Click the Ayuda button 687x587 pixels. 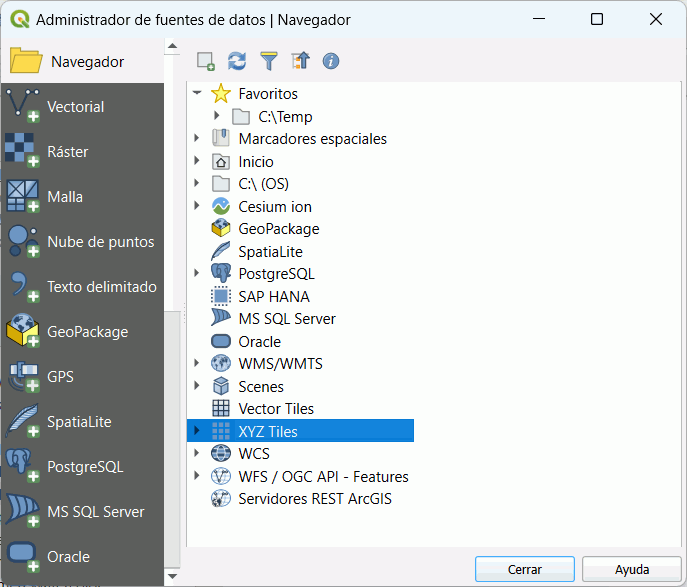(x=631, y=569)
